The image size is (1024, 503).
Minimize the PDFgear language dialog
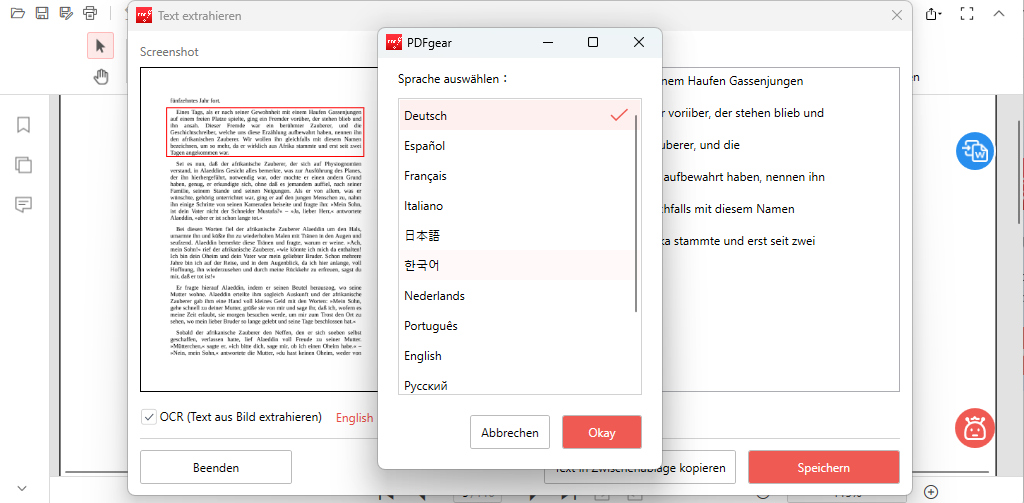(547, 42)
